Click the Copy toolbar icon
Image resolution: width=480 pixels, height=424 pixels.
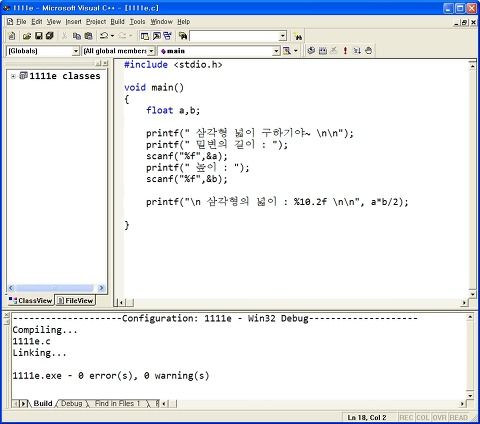coord(77,36)
